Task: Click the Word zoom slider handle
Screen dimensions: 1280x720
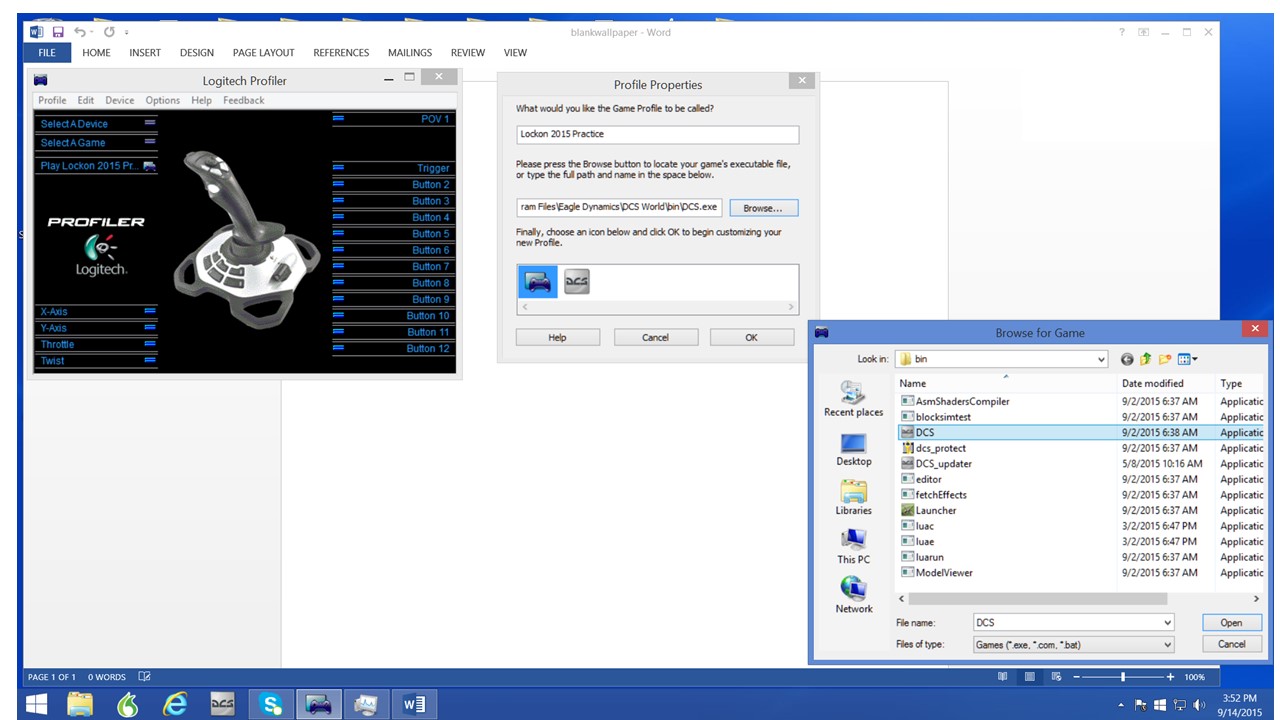Action: point(1123,677)
